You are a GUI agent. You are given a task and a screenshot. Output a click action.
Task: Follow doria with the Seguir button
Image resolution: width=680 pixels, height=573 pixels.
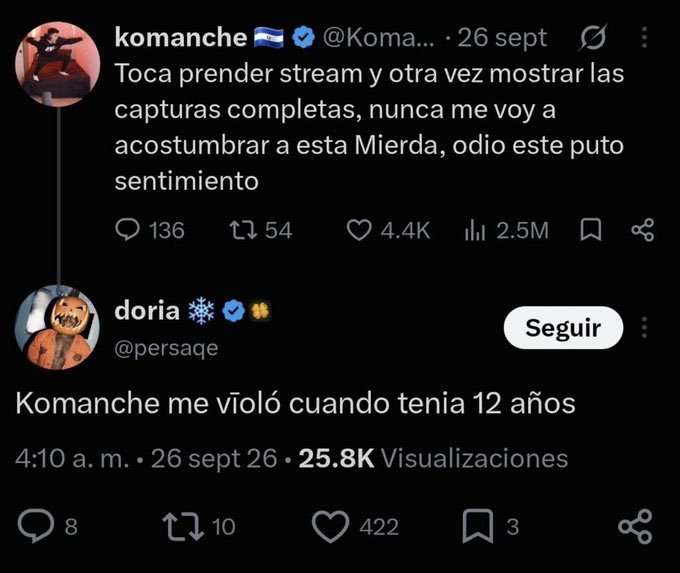[x=563, y=327]
